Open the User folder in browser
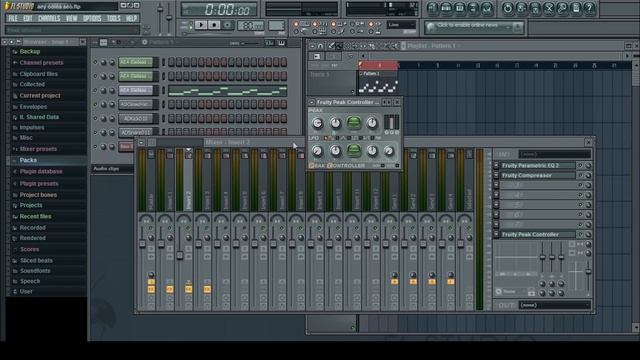Viewport: 640px width, 360px height. pos(26,292)
